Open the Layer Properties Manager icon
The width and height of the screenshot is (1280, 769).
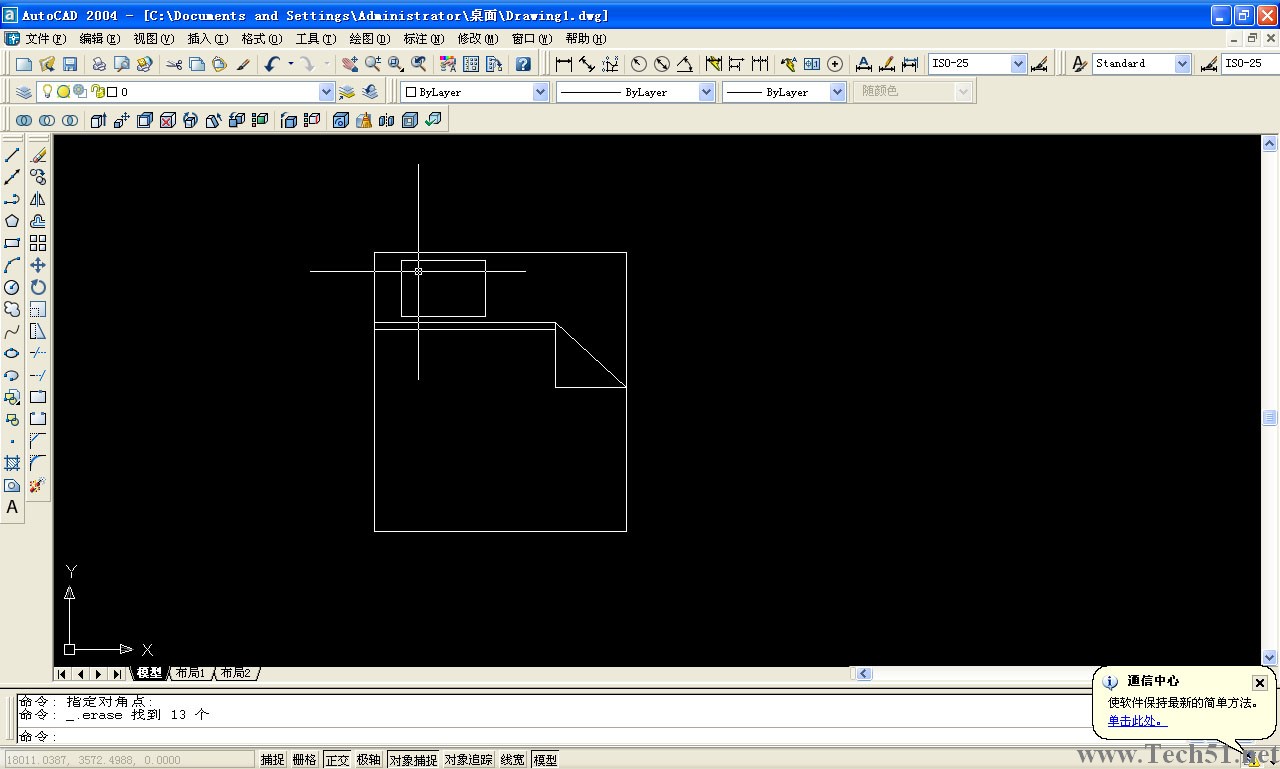pos(24,92)
